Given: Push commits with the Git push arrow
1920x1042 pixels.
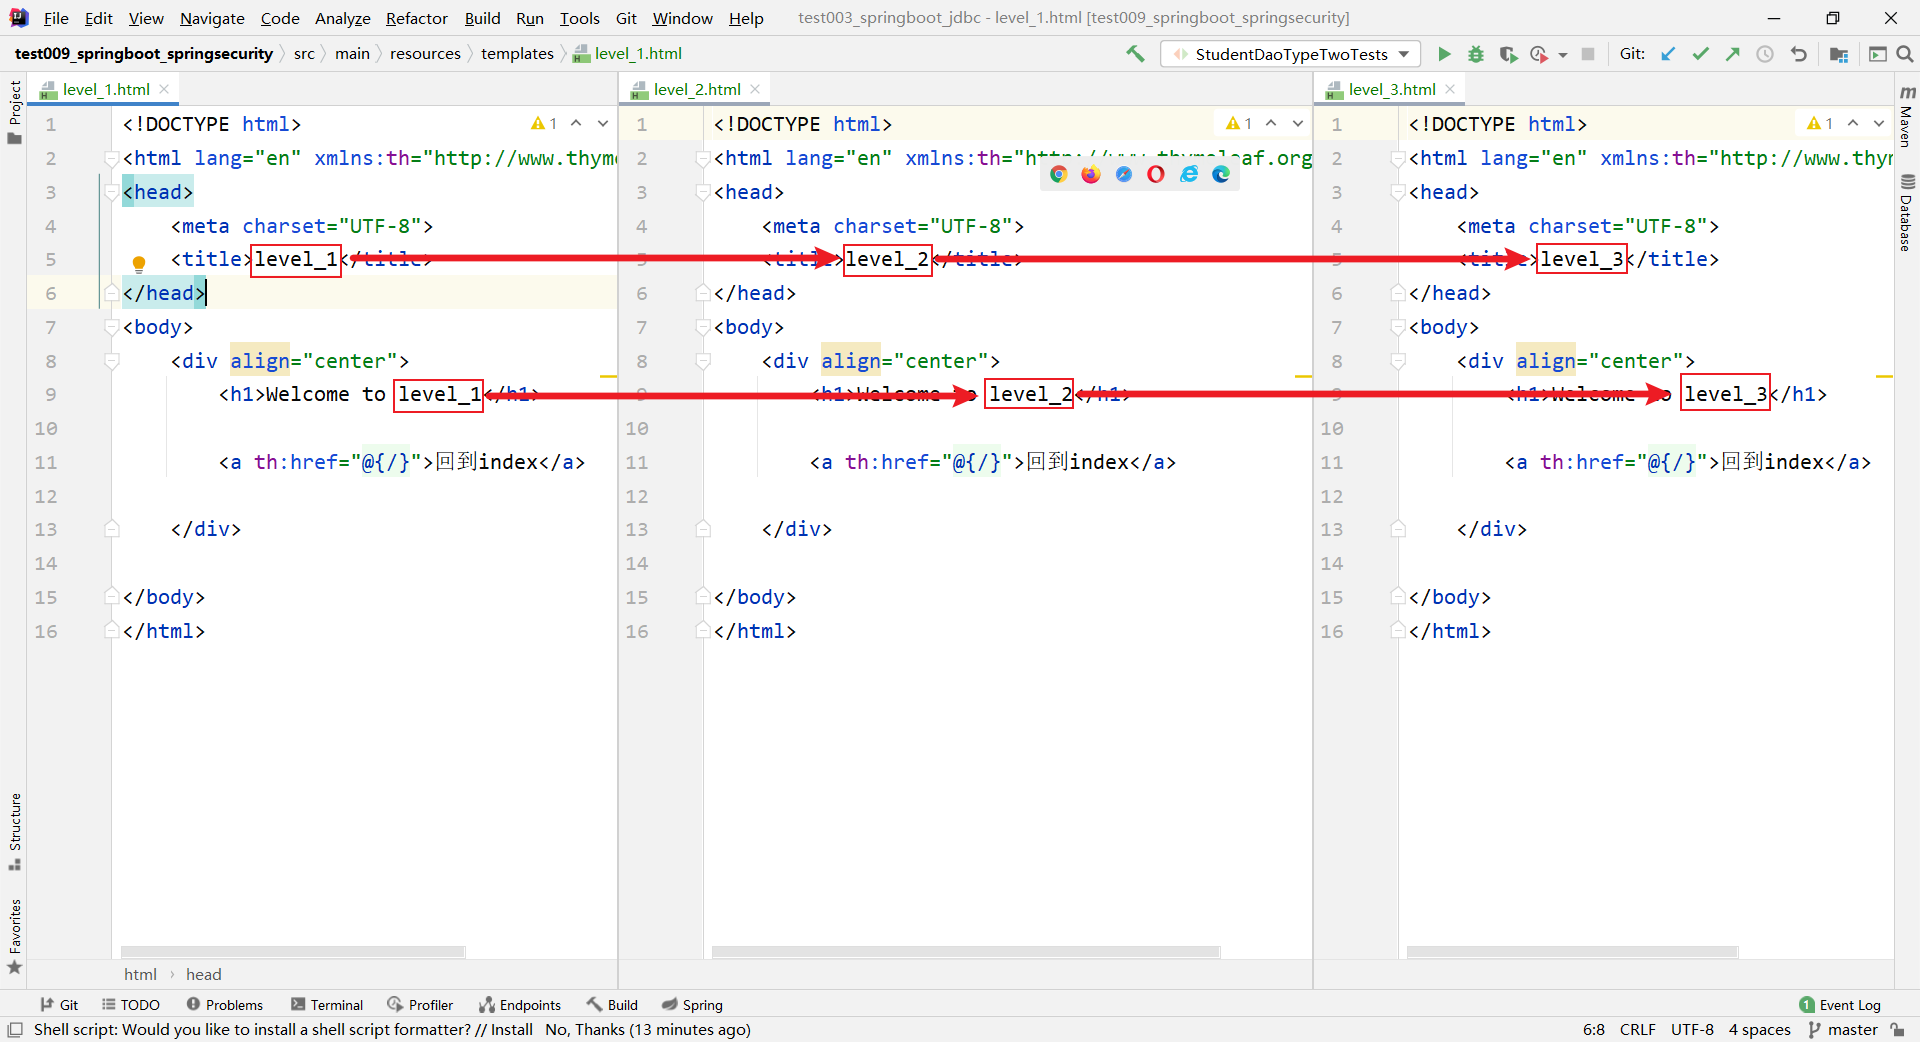Looking at the screenshot, I should tap(1732, 54).
